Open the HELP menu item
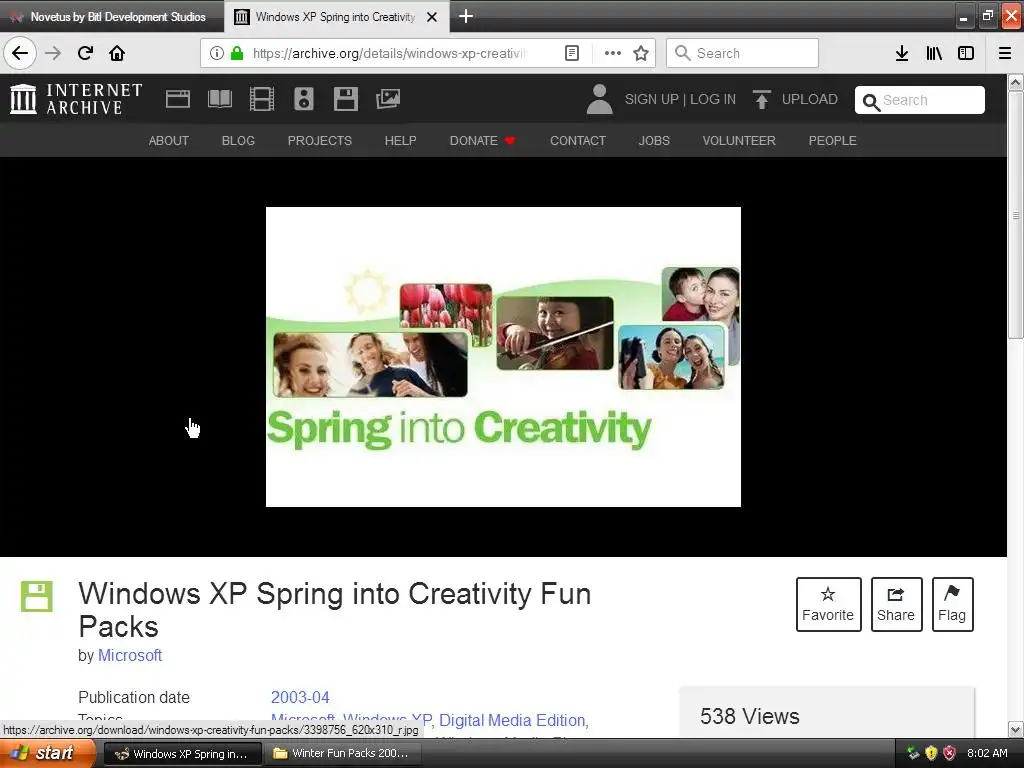The image size is (1024, 768). click(x=400, y=140)
